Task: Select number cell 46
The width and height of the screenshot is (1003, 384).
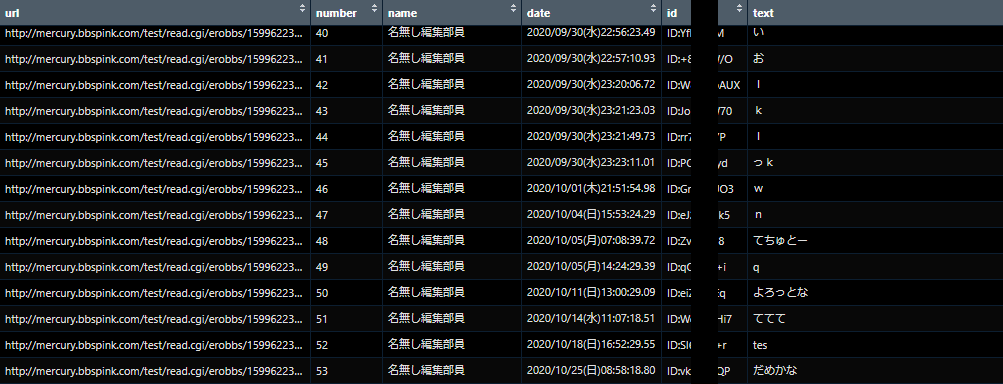Action: coord(347,189)
